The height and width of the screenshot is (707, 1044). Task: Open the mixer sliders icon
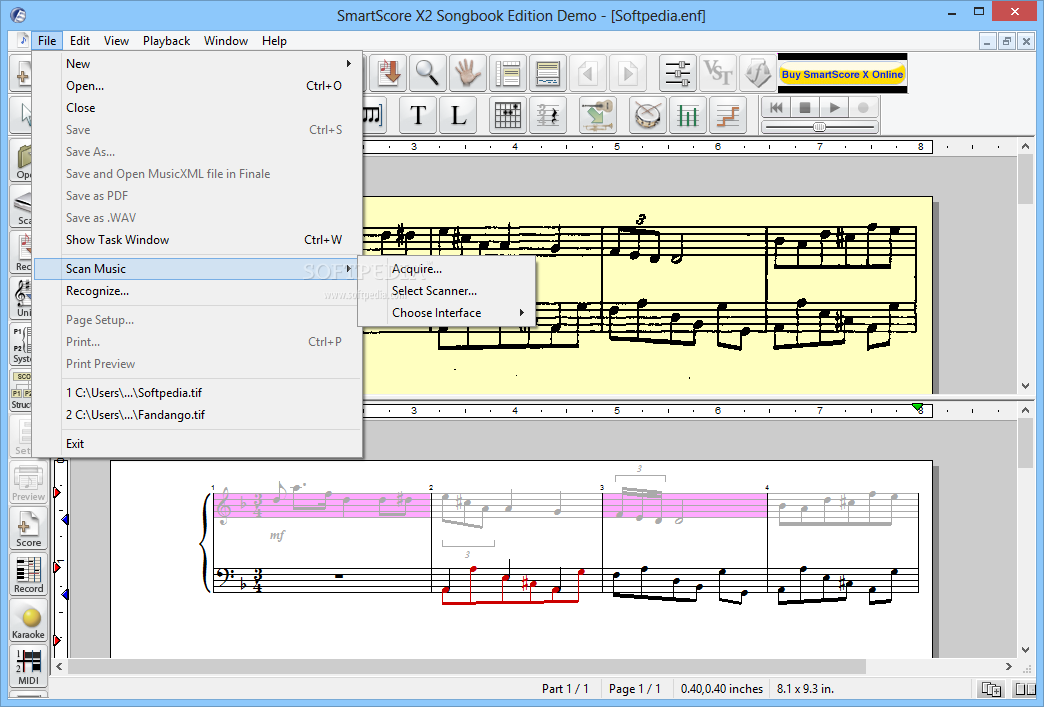(677, 73)
